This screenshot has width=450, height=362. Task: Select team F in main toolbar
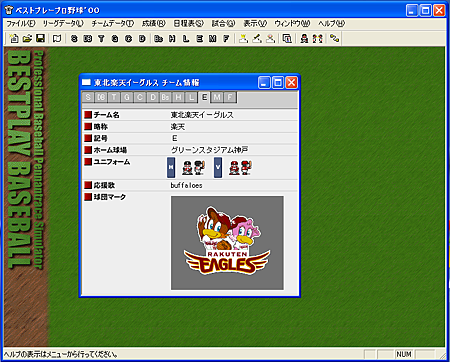point(226,39)
